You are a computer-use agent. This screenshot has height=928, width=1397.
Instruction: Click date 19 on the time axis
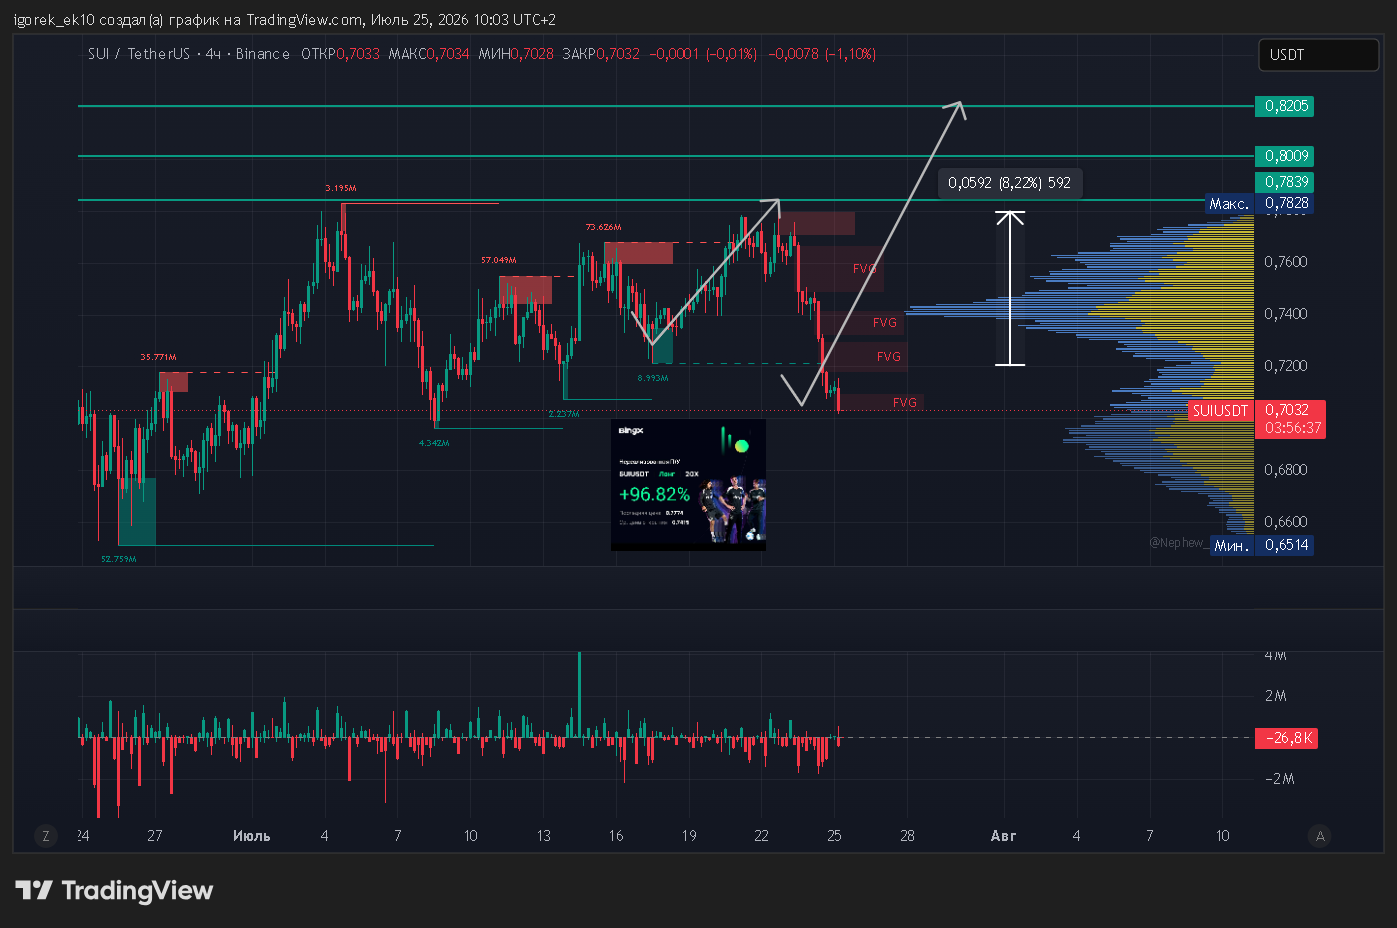pos(689,836)
